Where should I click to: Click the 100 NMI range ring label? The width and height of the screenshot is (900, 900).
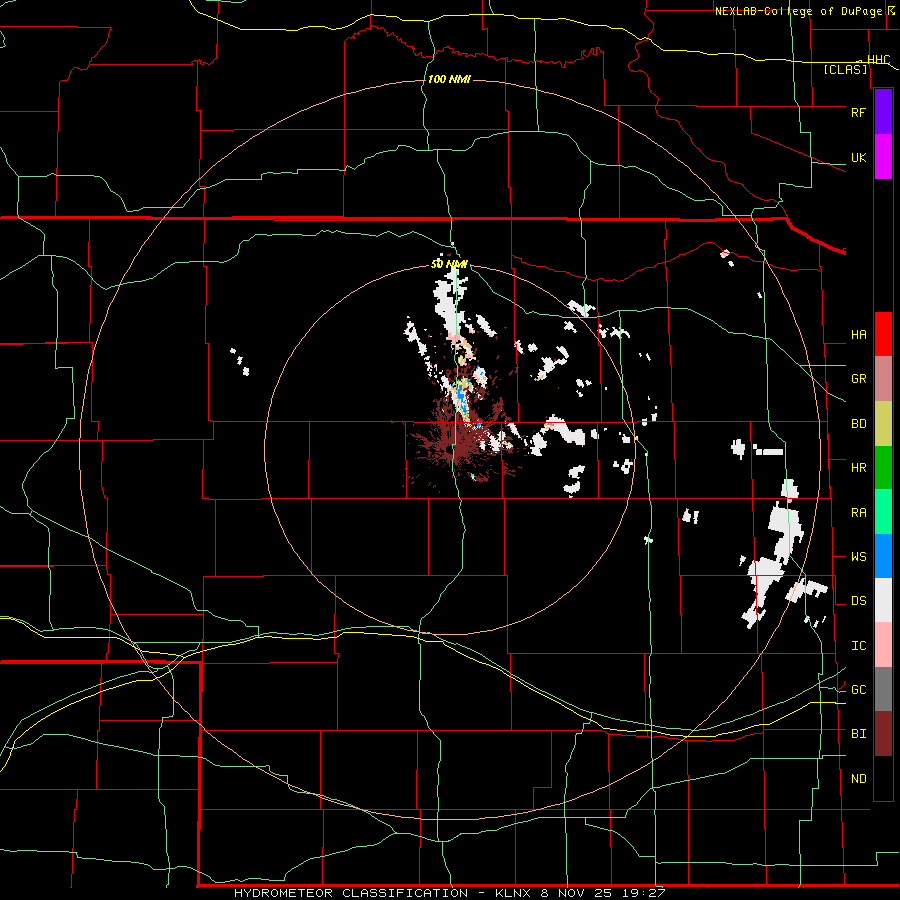tap(449, 79)
